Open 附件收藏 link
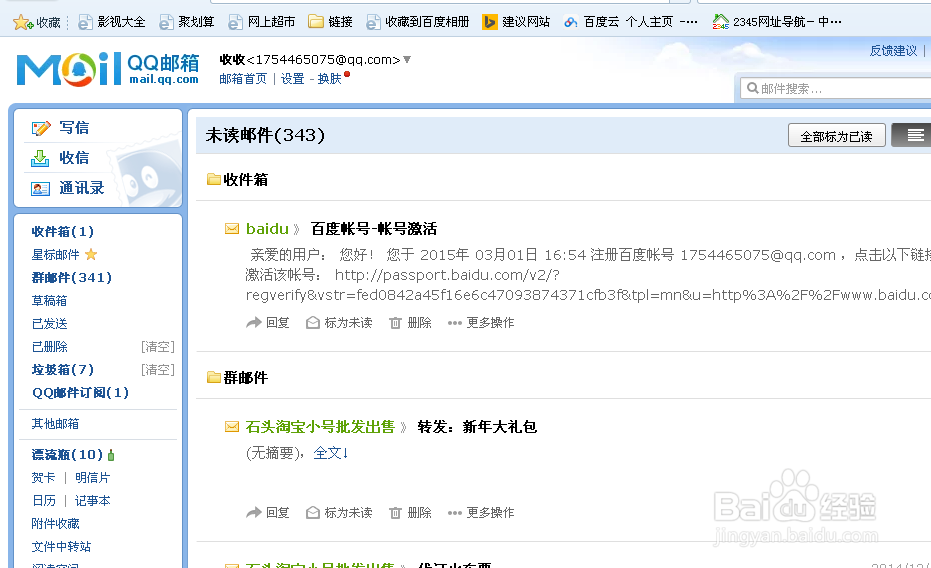 [55, 524]
